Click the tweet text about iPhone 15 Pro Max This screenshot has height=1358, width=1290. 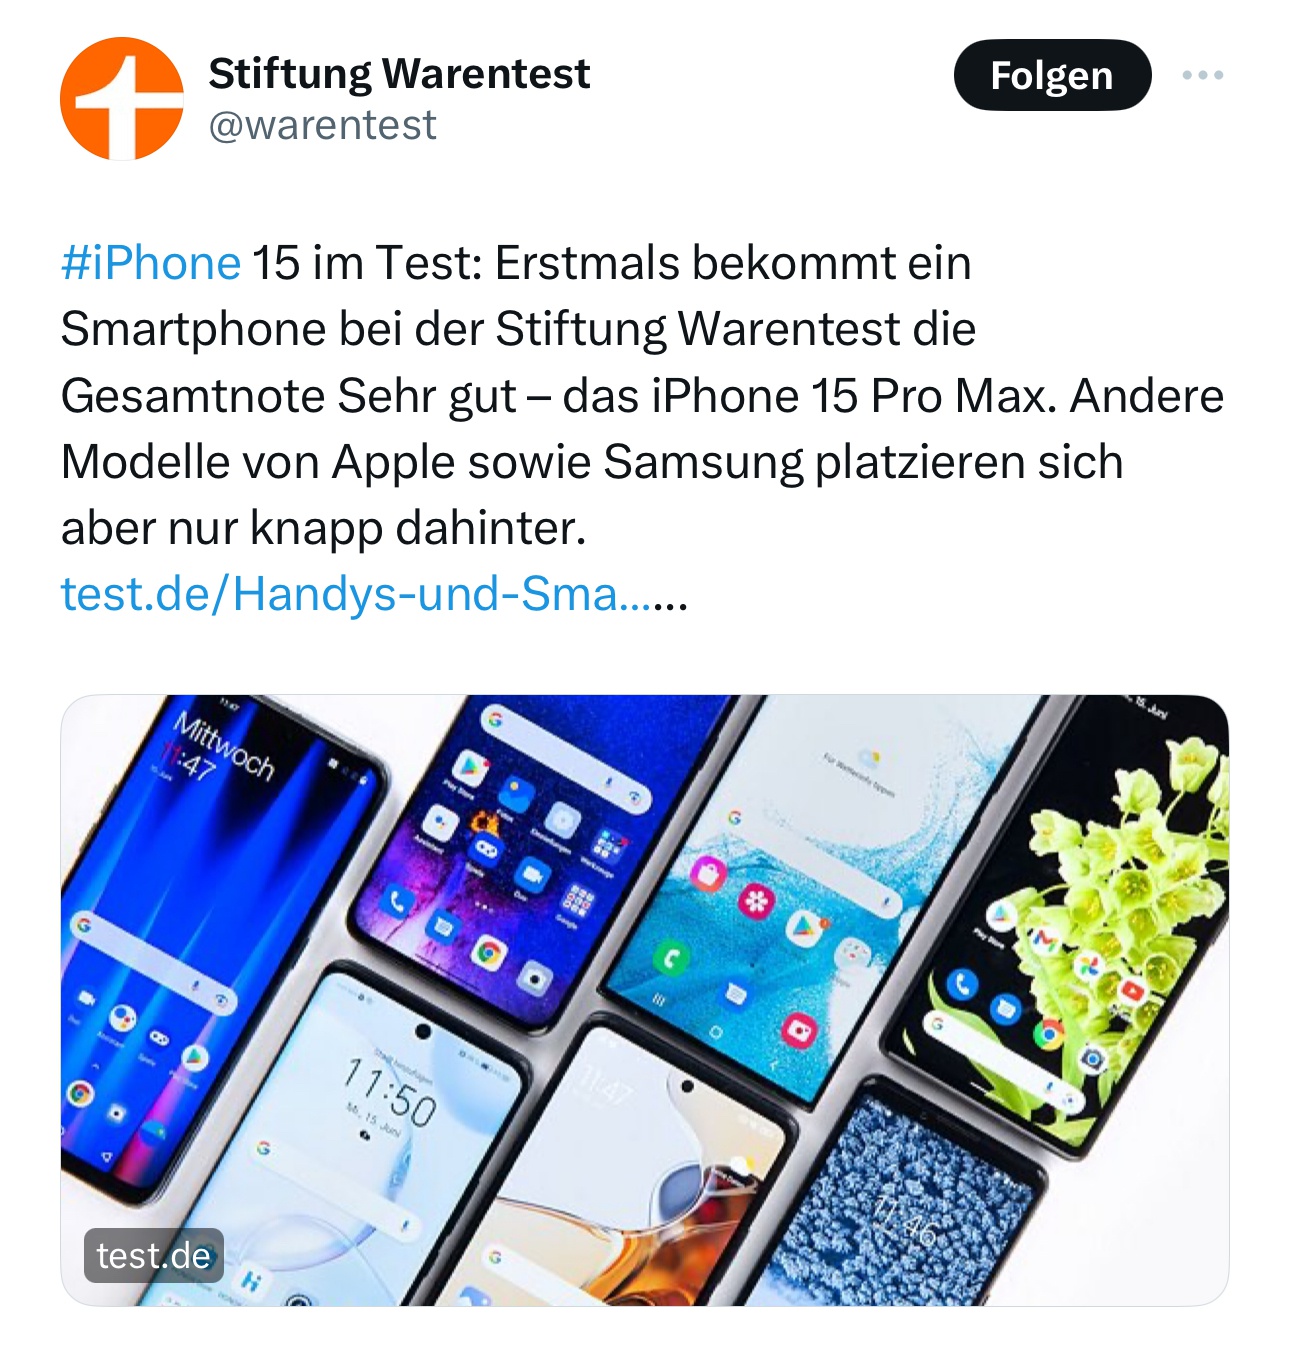pos(642,395)
